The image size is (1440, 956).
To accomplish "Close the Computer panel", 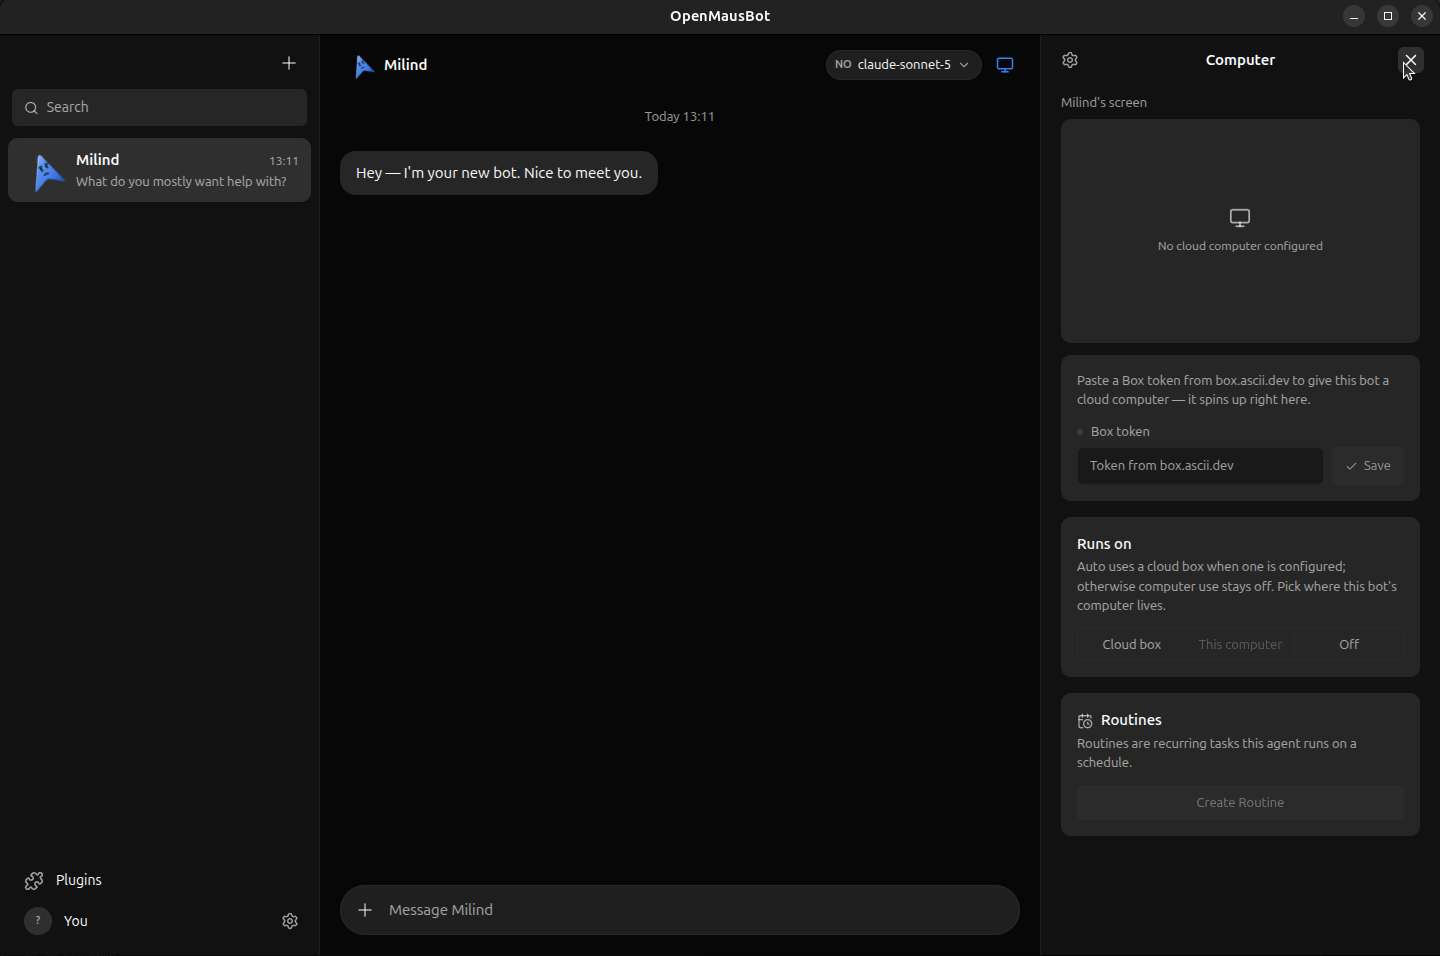I will [x=1410, y=60].
